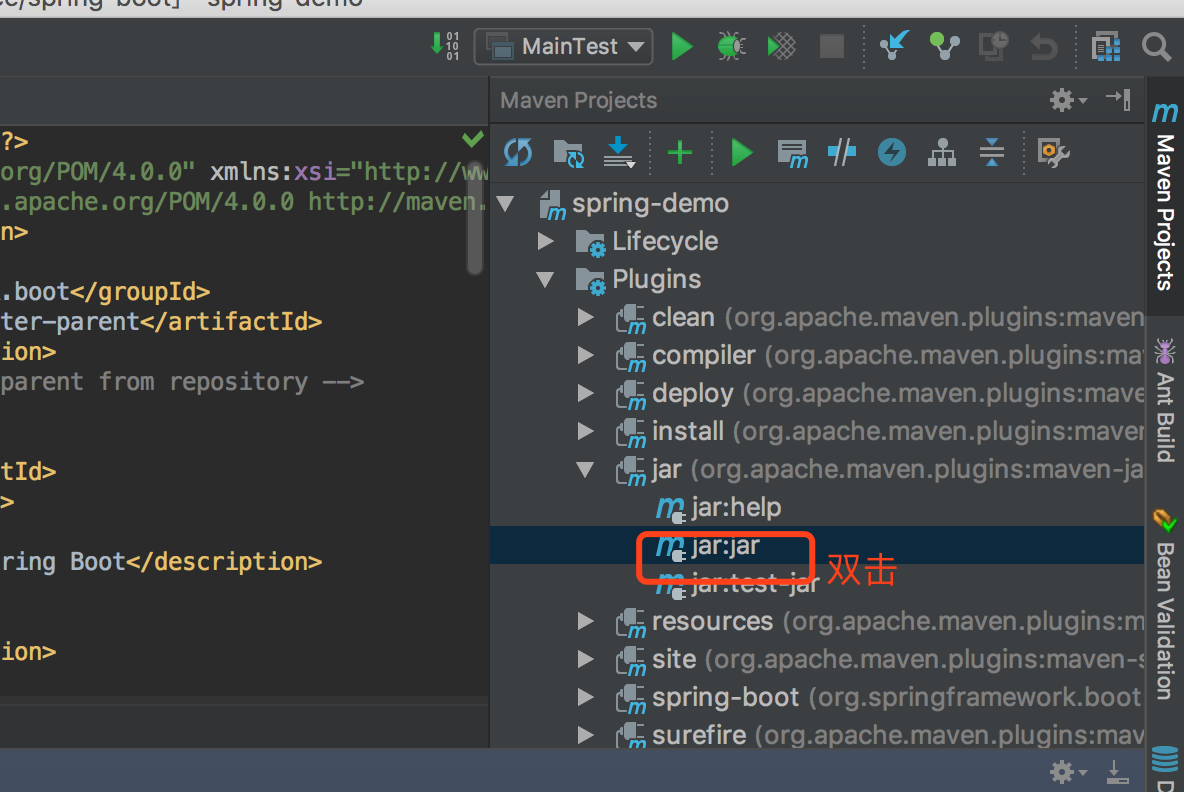Screen dimensions: 1184x792
Task: Place cursor on the description line in editor
Action: click(x=162, y=562)
